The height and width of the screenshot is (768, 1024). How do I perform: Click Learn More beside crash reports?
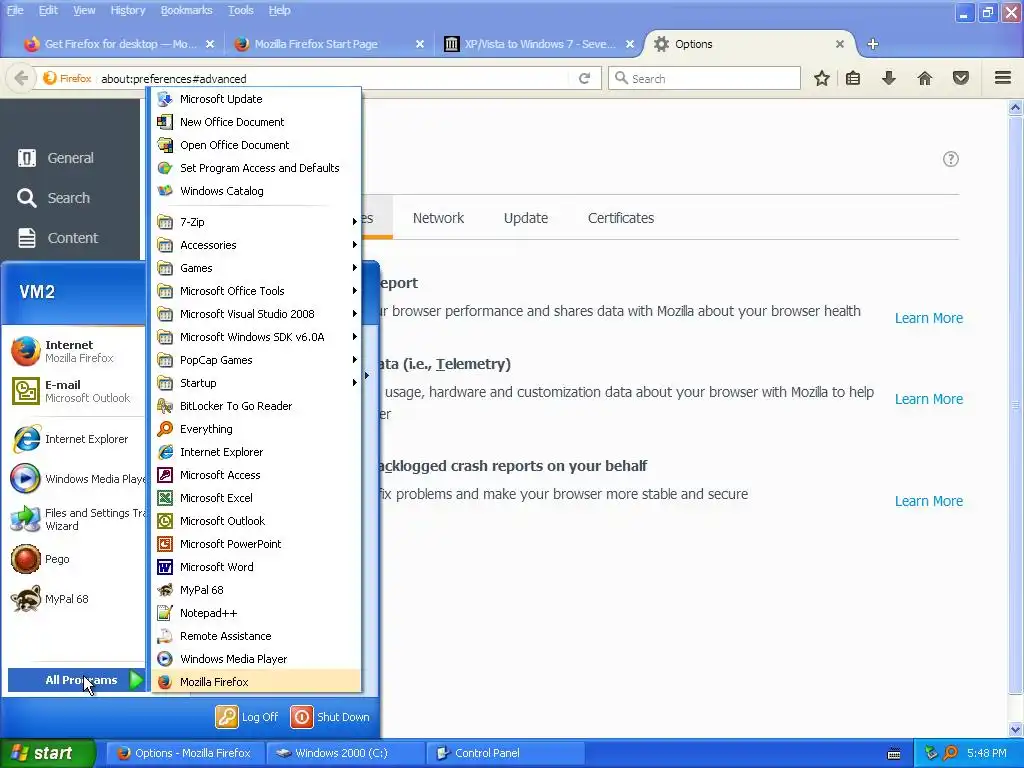tap(929, 501)
